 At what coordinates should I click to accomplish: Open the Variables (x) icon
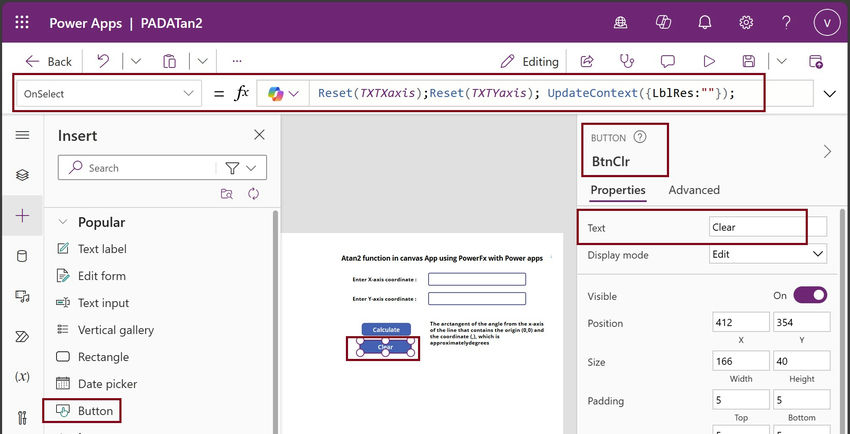(22, 377)
